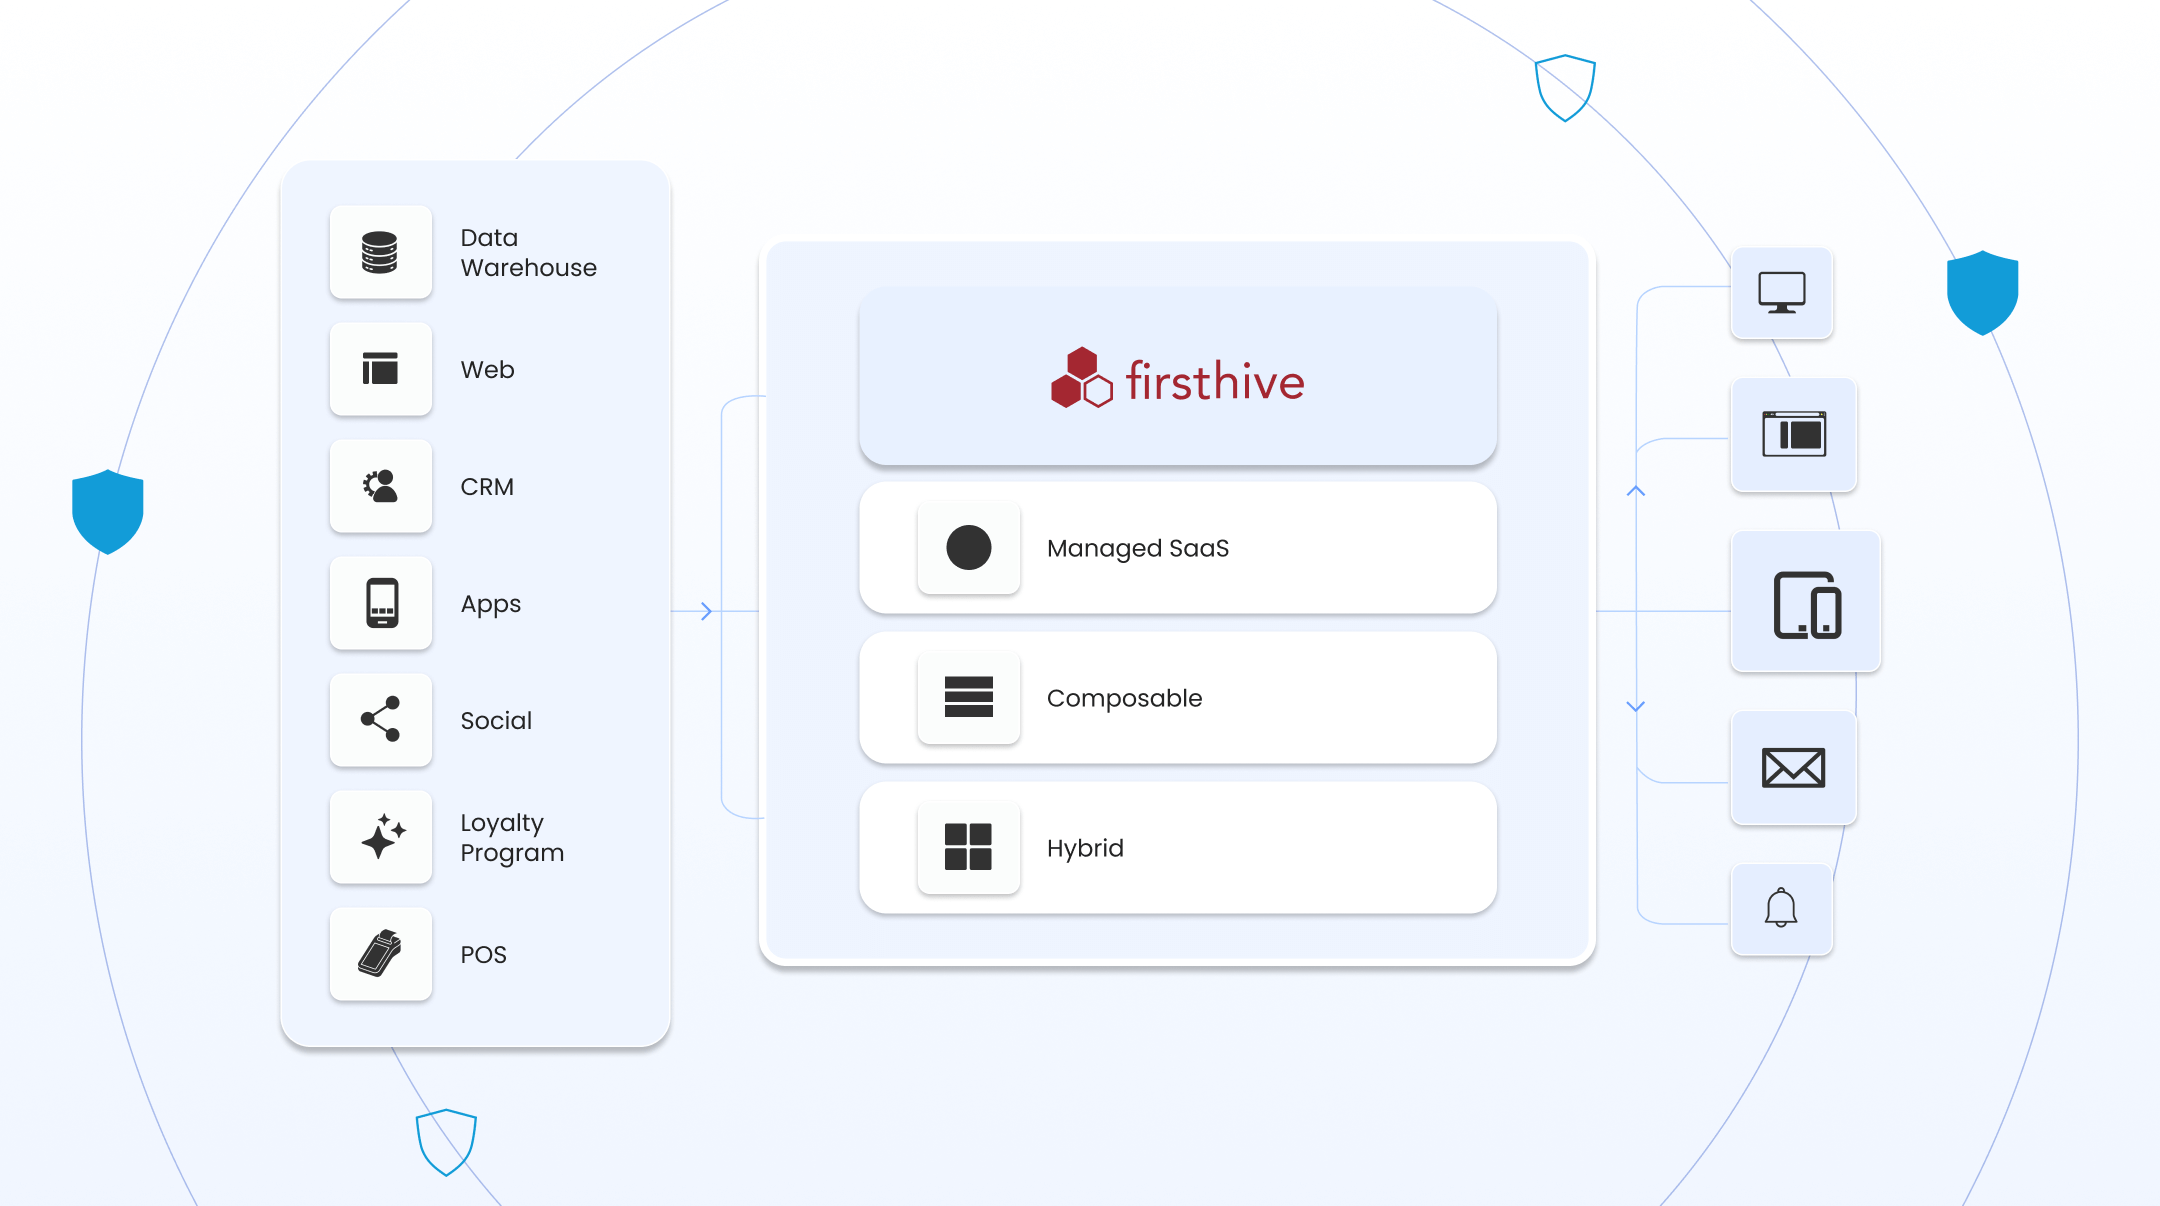Click the up chevron on output connector

pyautogui.click(x=1636, y=491)
